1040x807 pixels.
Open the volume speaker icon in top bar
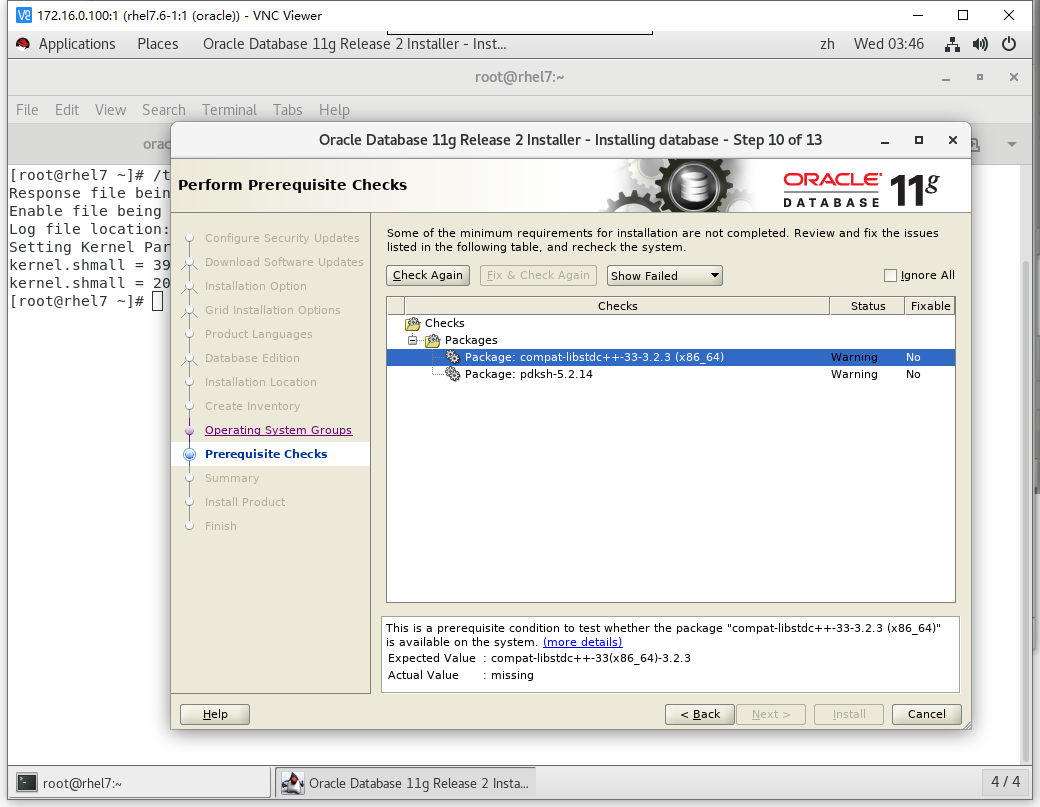[980, 44]
